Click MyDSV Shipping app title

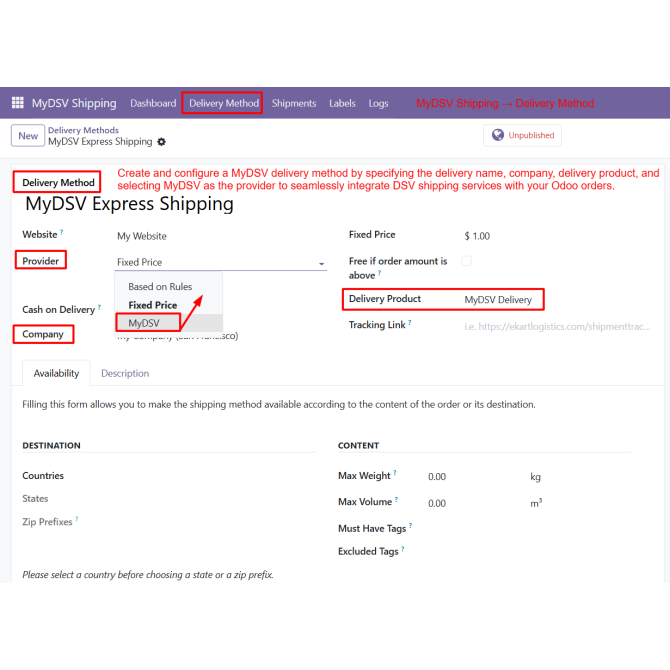(74, 103)
